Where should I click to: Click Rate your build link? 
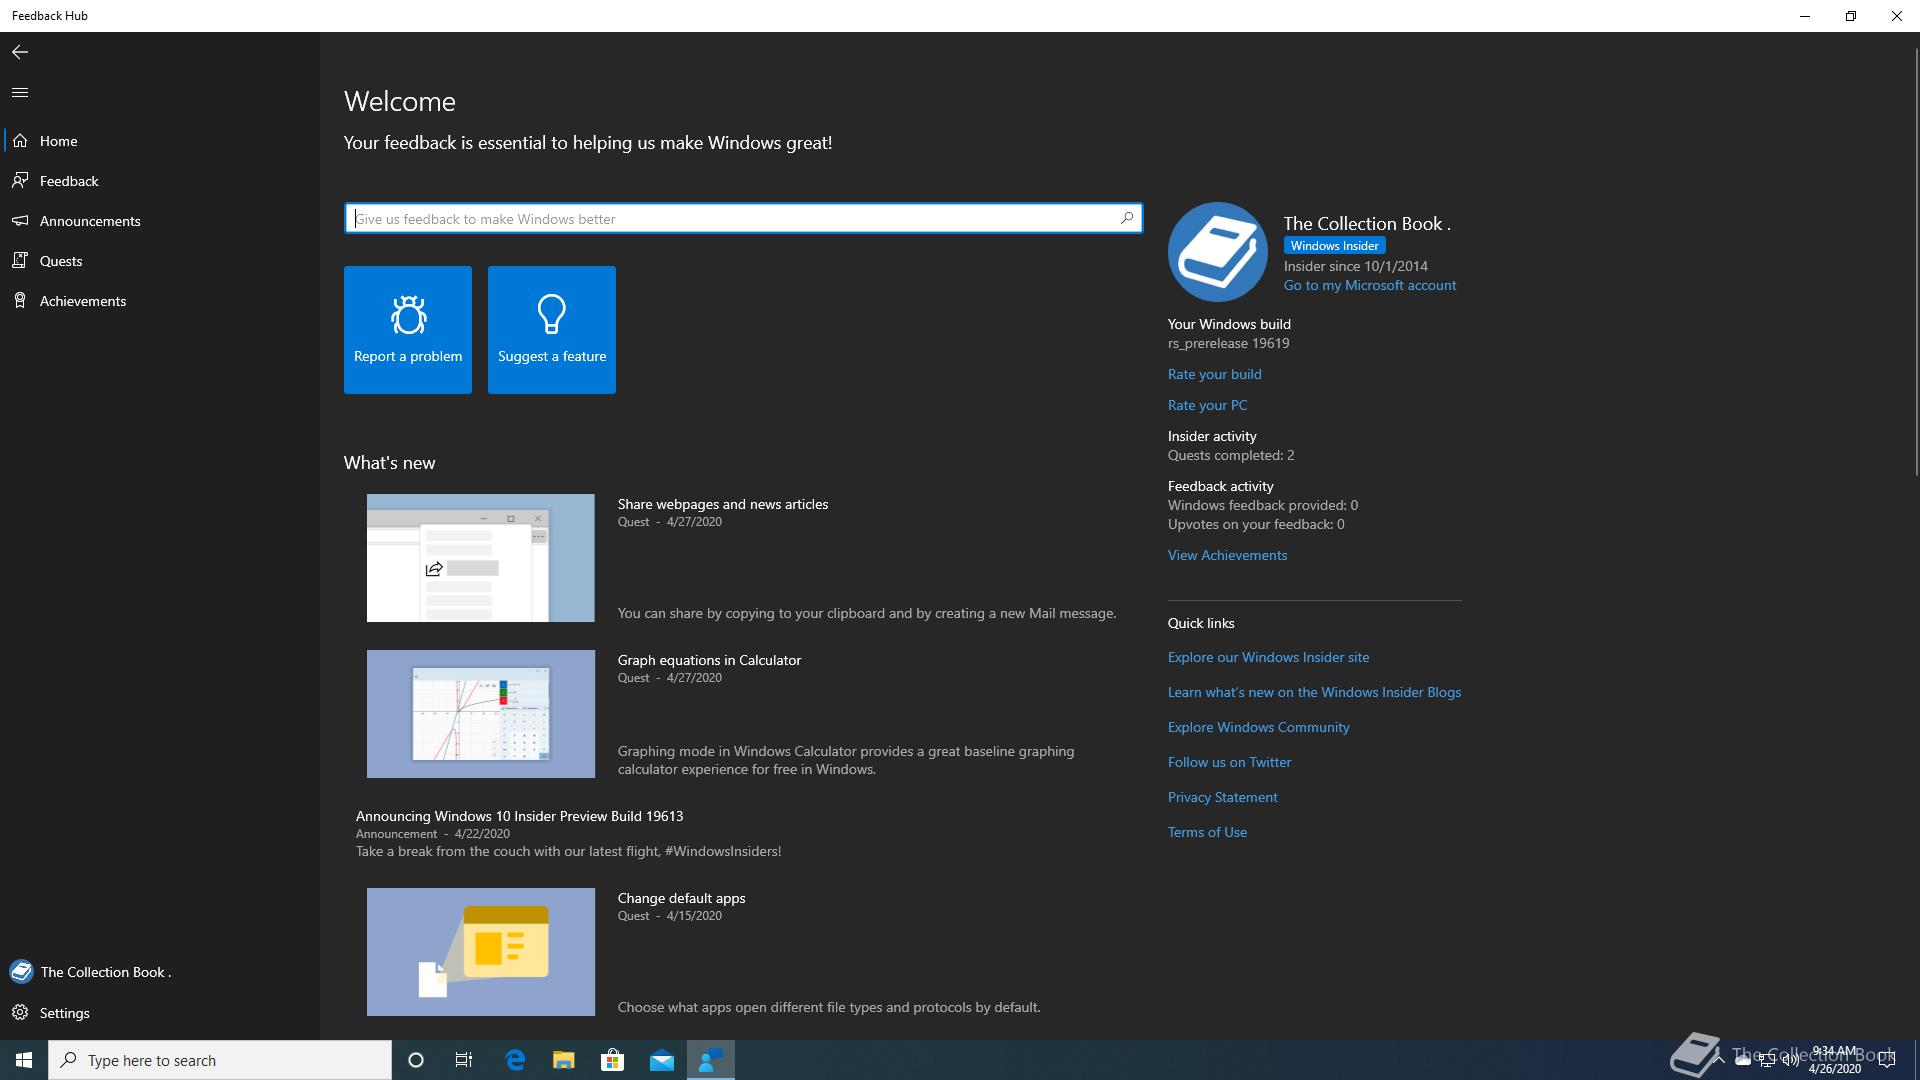click(1215, 374)
